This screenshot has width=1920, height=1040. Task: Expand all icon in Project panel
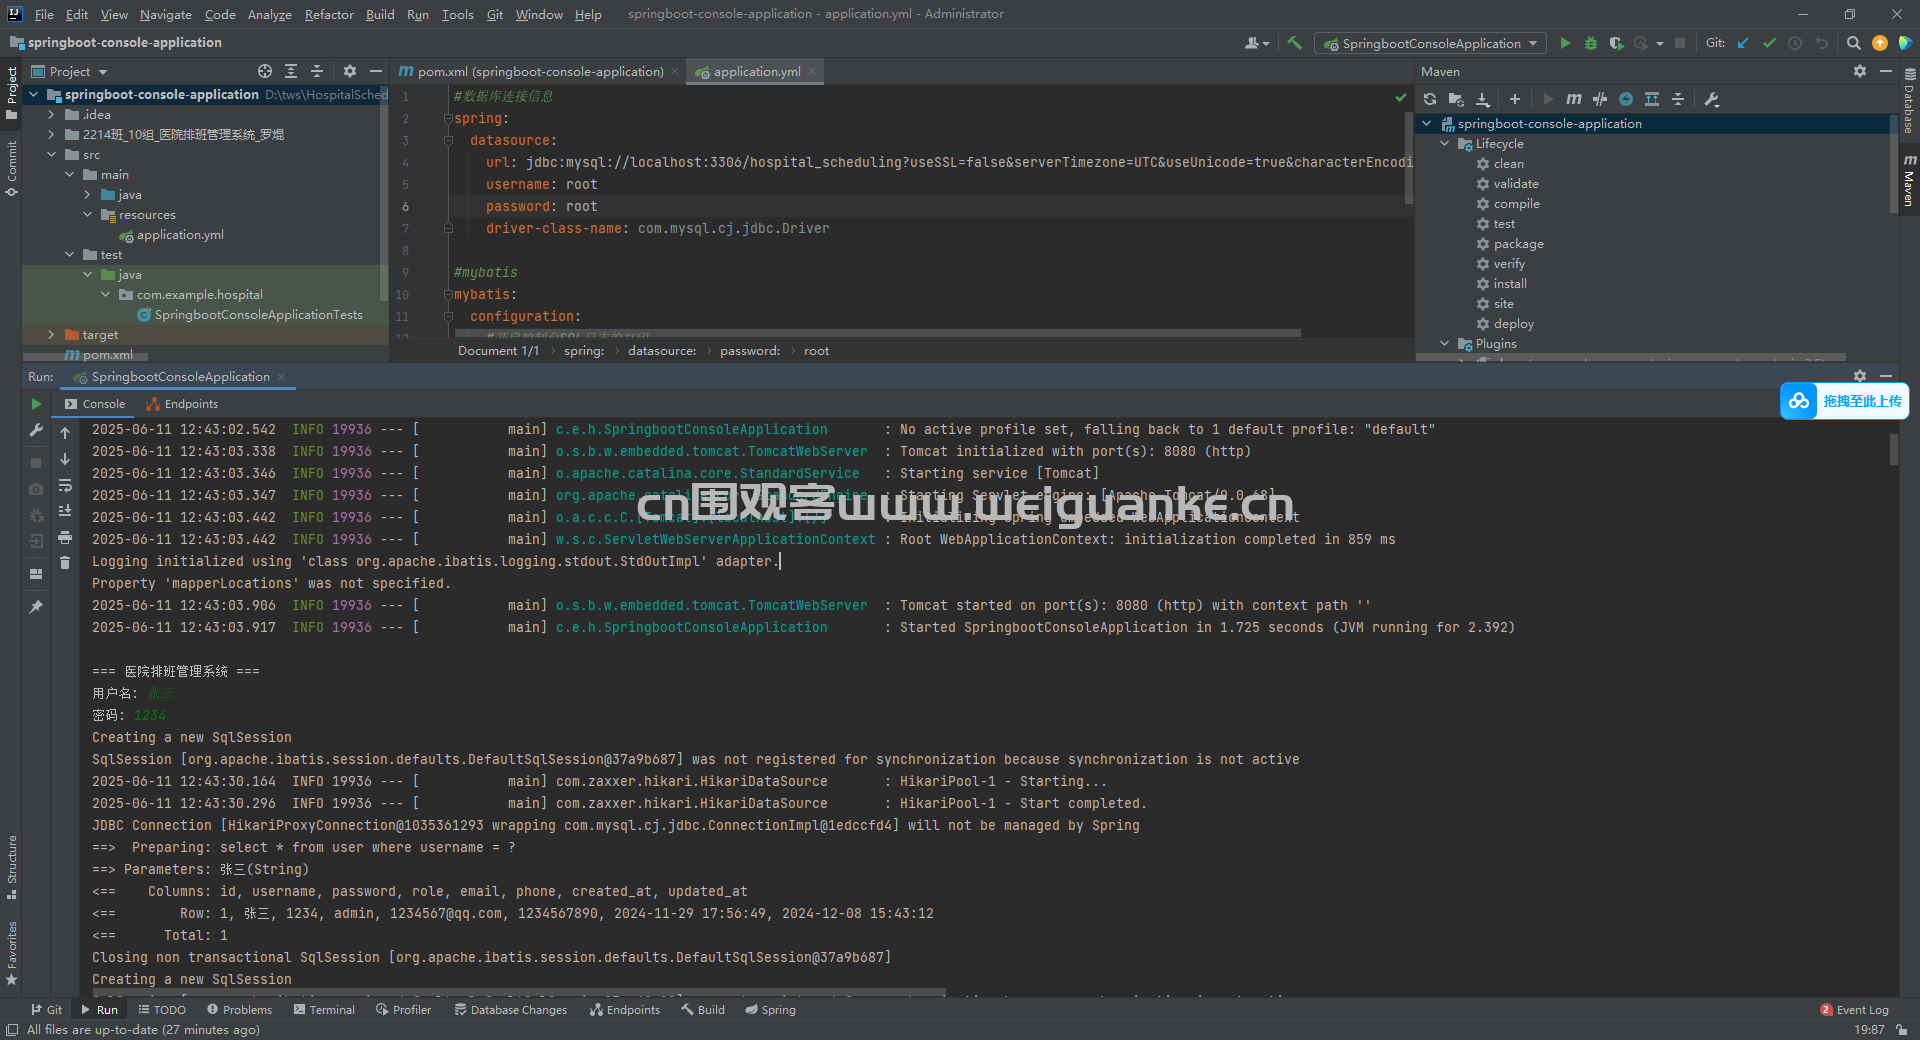pos(291,71)
